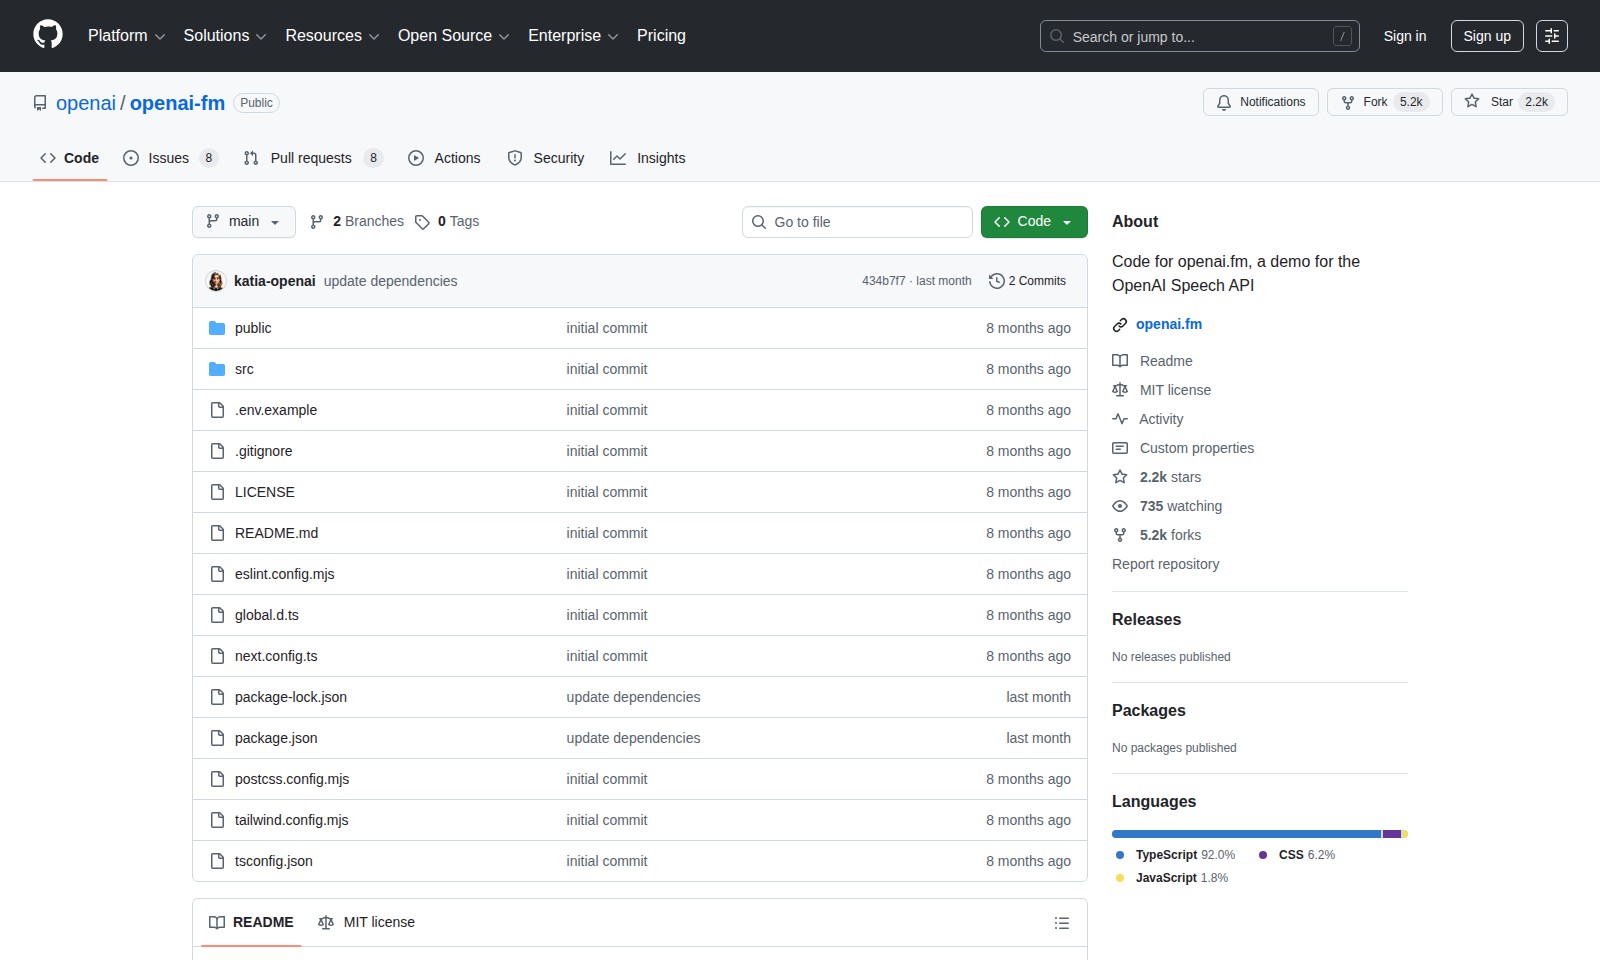This screenshot has height=960, width=1600.
Task: Select the Code repository tab
Action: tap(70, 158)
